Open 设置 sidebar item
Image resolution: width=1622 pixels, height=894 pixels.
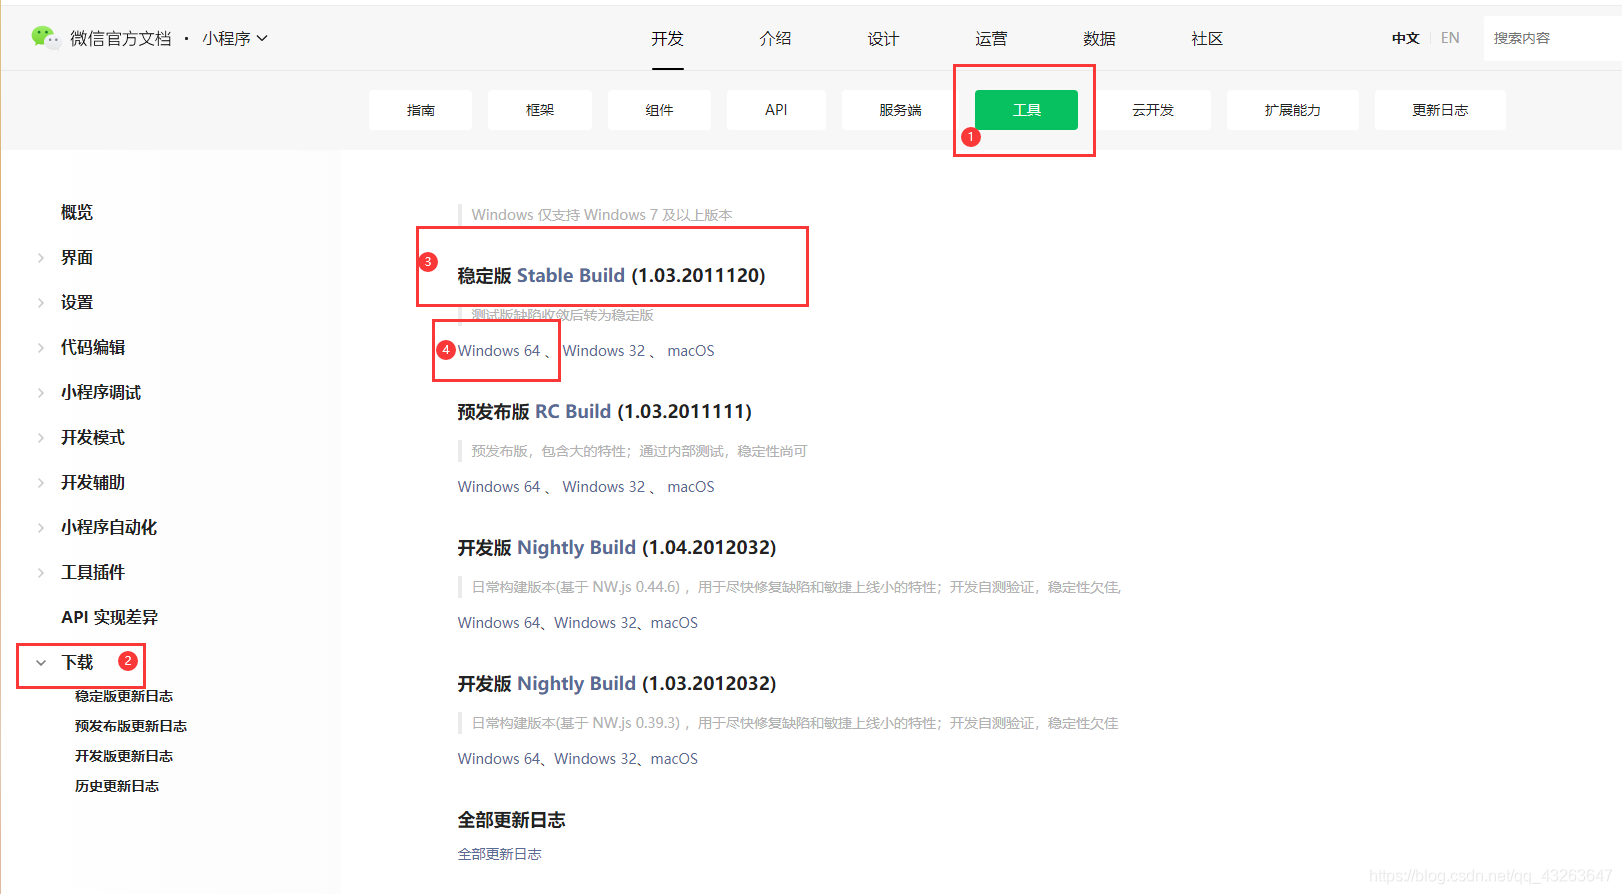click(x=77, y=302)
